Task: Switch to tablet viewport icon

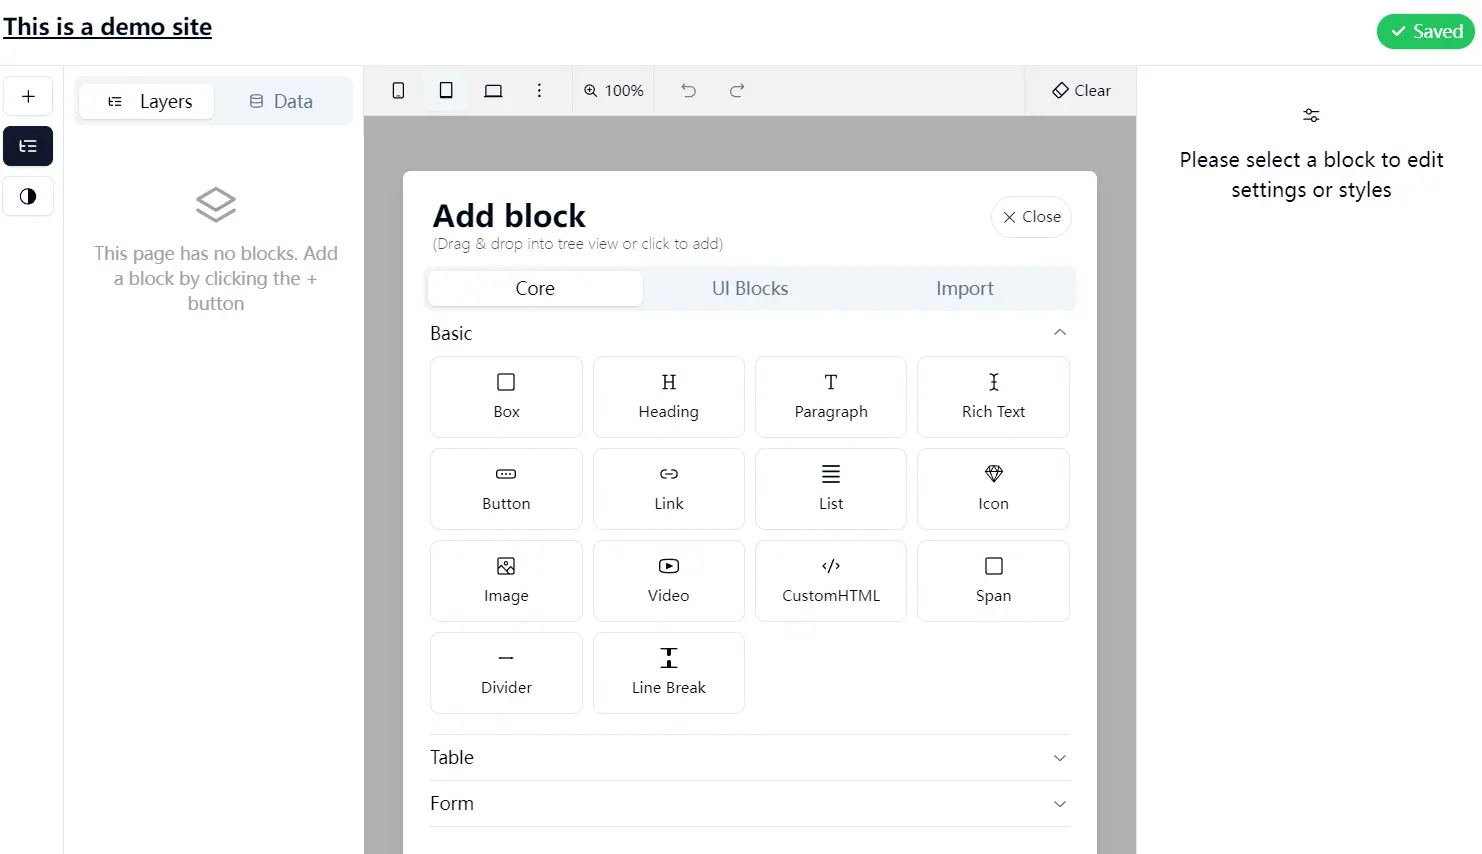Action: (x=446, y=90)
